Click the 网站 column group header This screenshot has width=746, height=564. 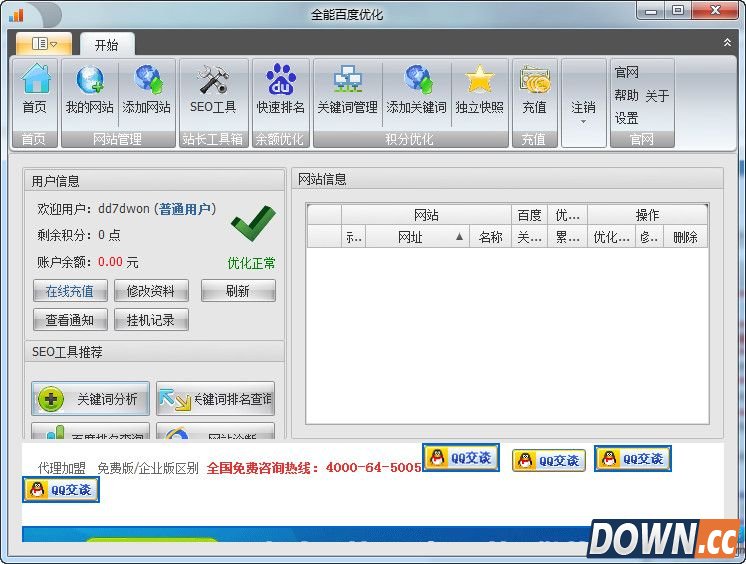(426, 215)
